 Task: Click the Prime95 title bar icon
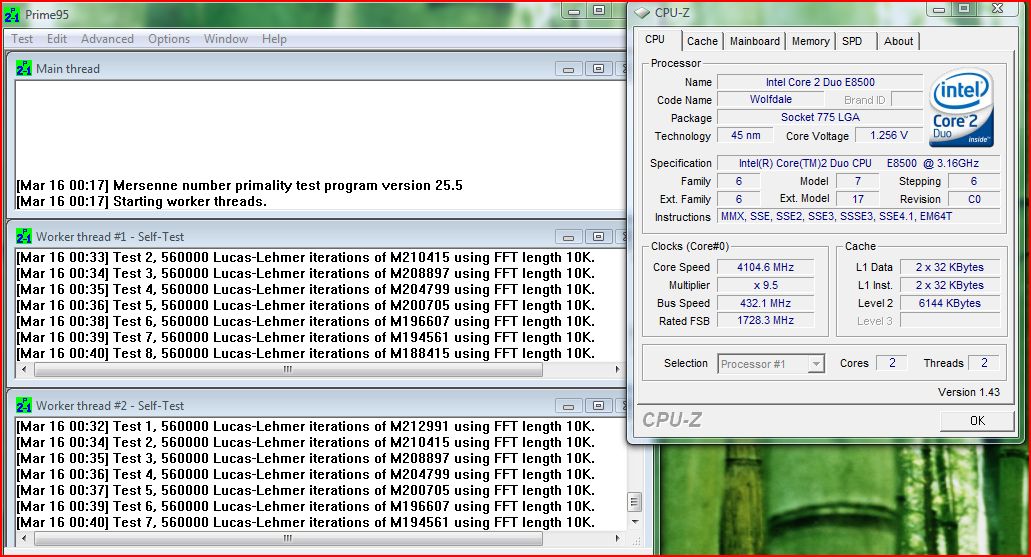point(12,14)
